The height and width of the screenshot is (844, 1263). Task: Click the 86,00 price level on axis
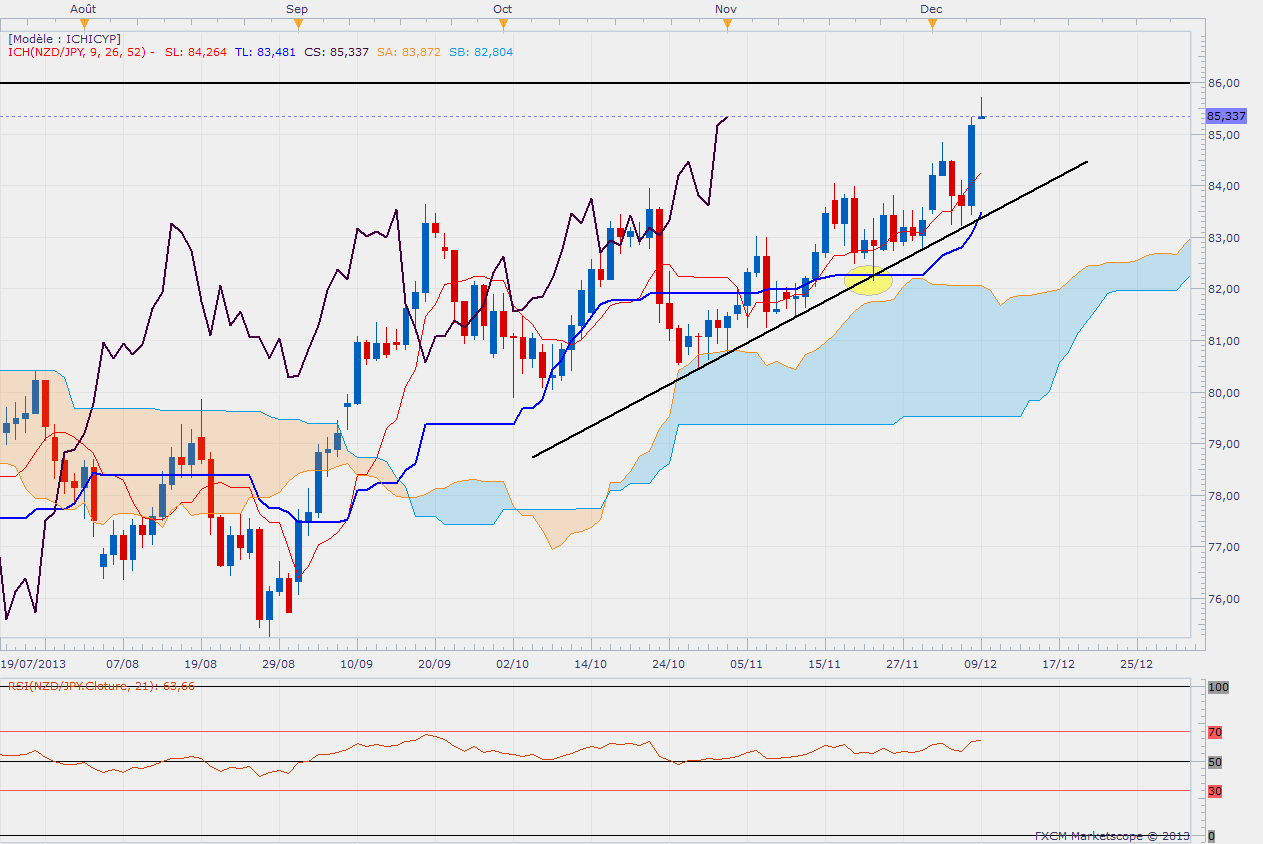coord(1224,83)
